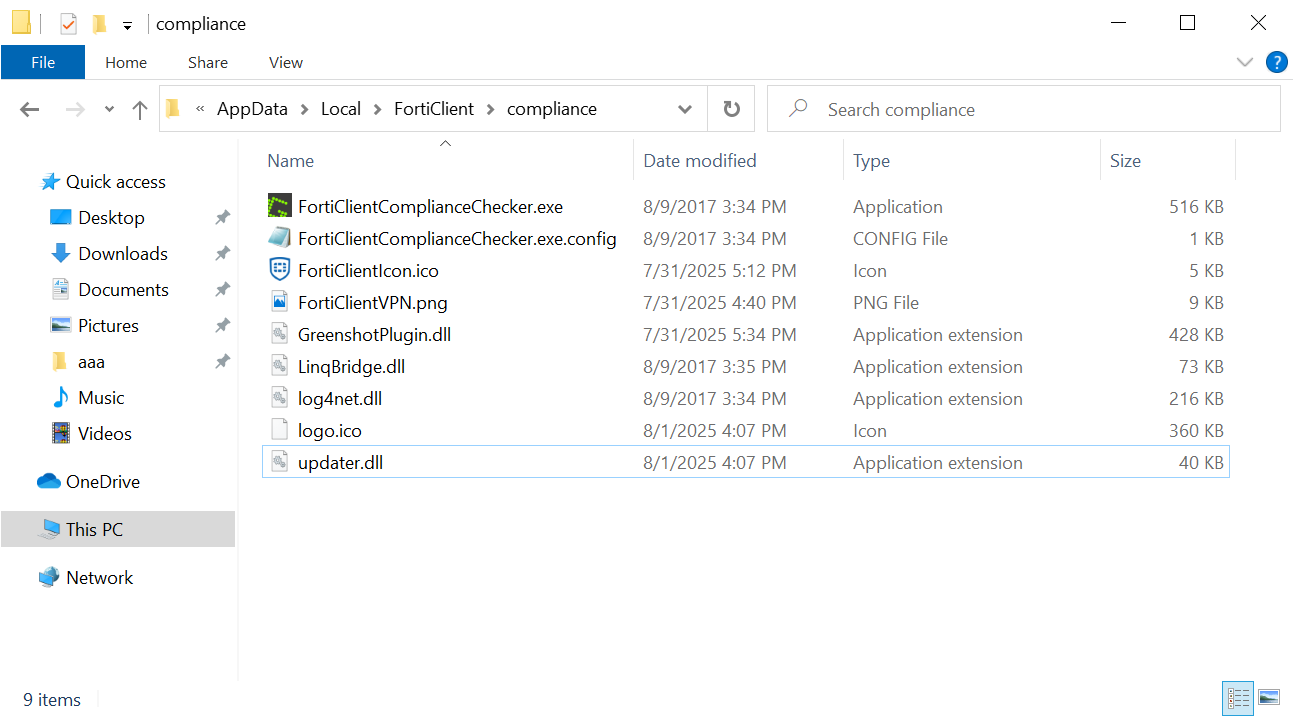Open the recent locations dropdown arrow

(109, 110)
